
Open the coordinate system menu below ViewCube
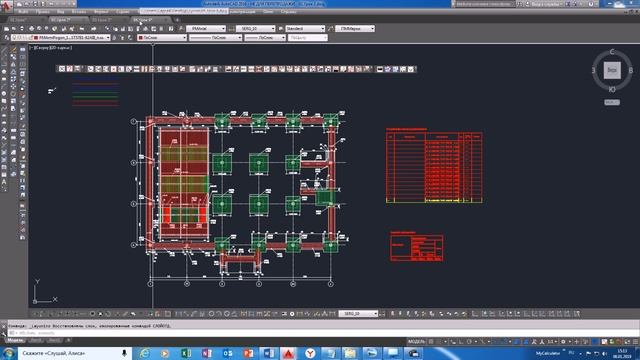click(612, 102)
